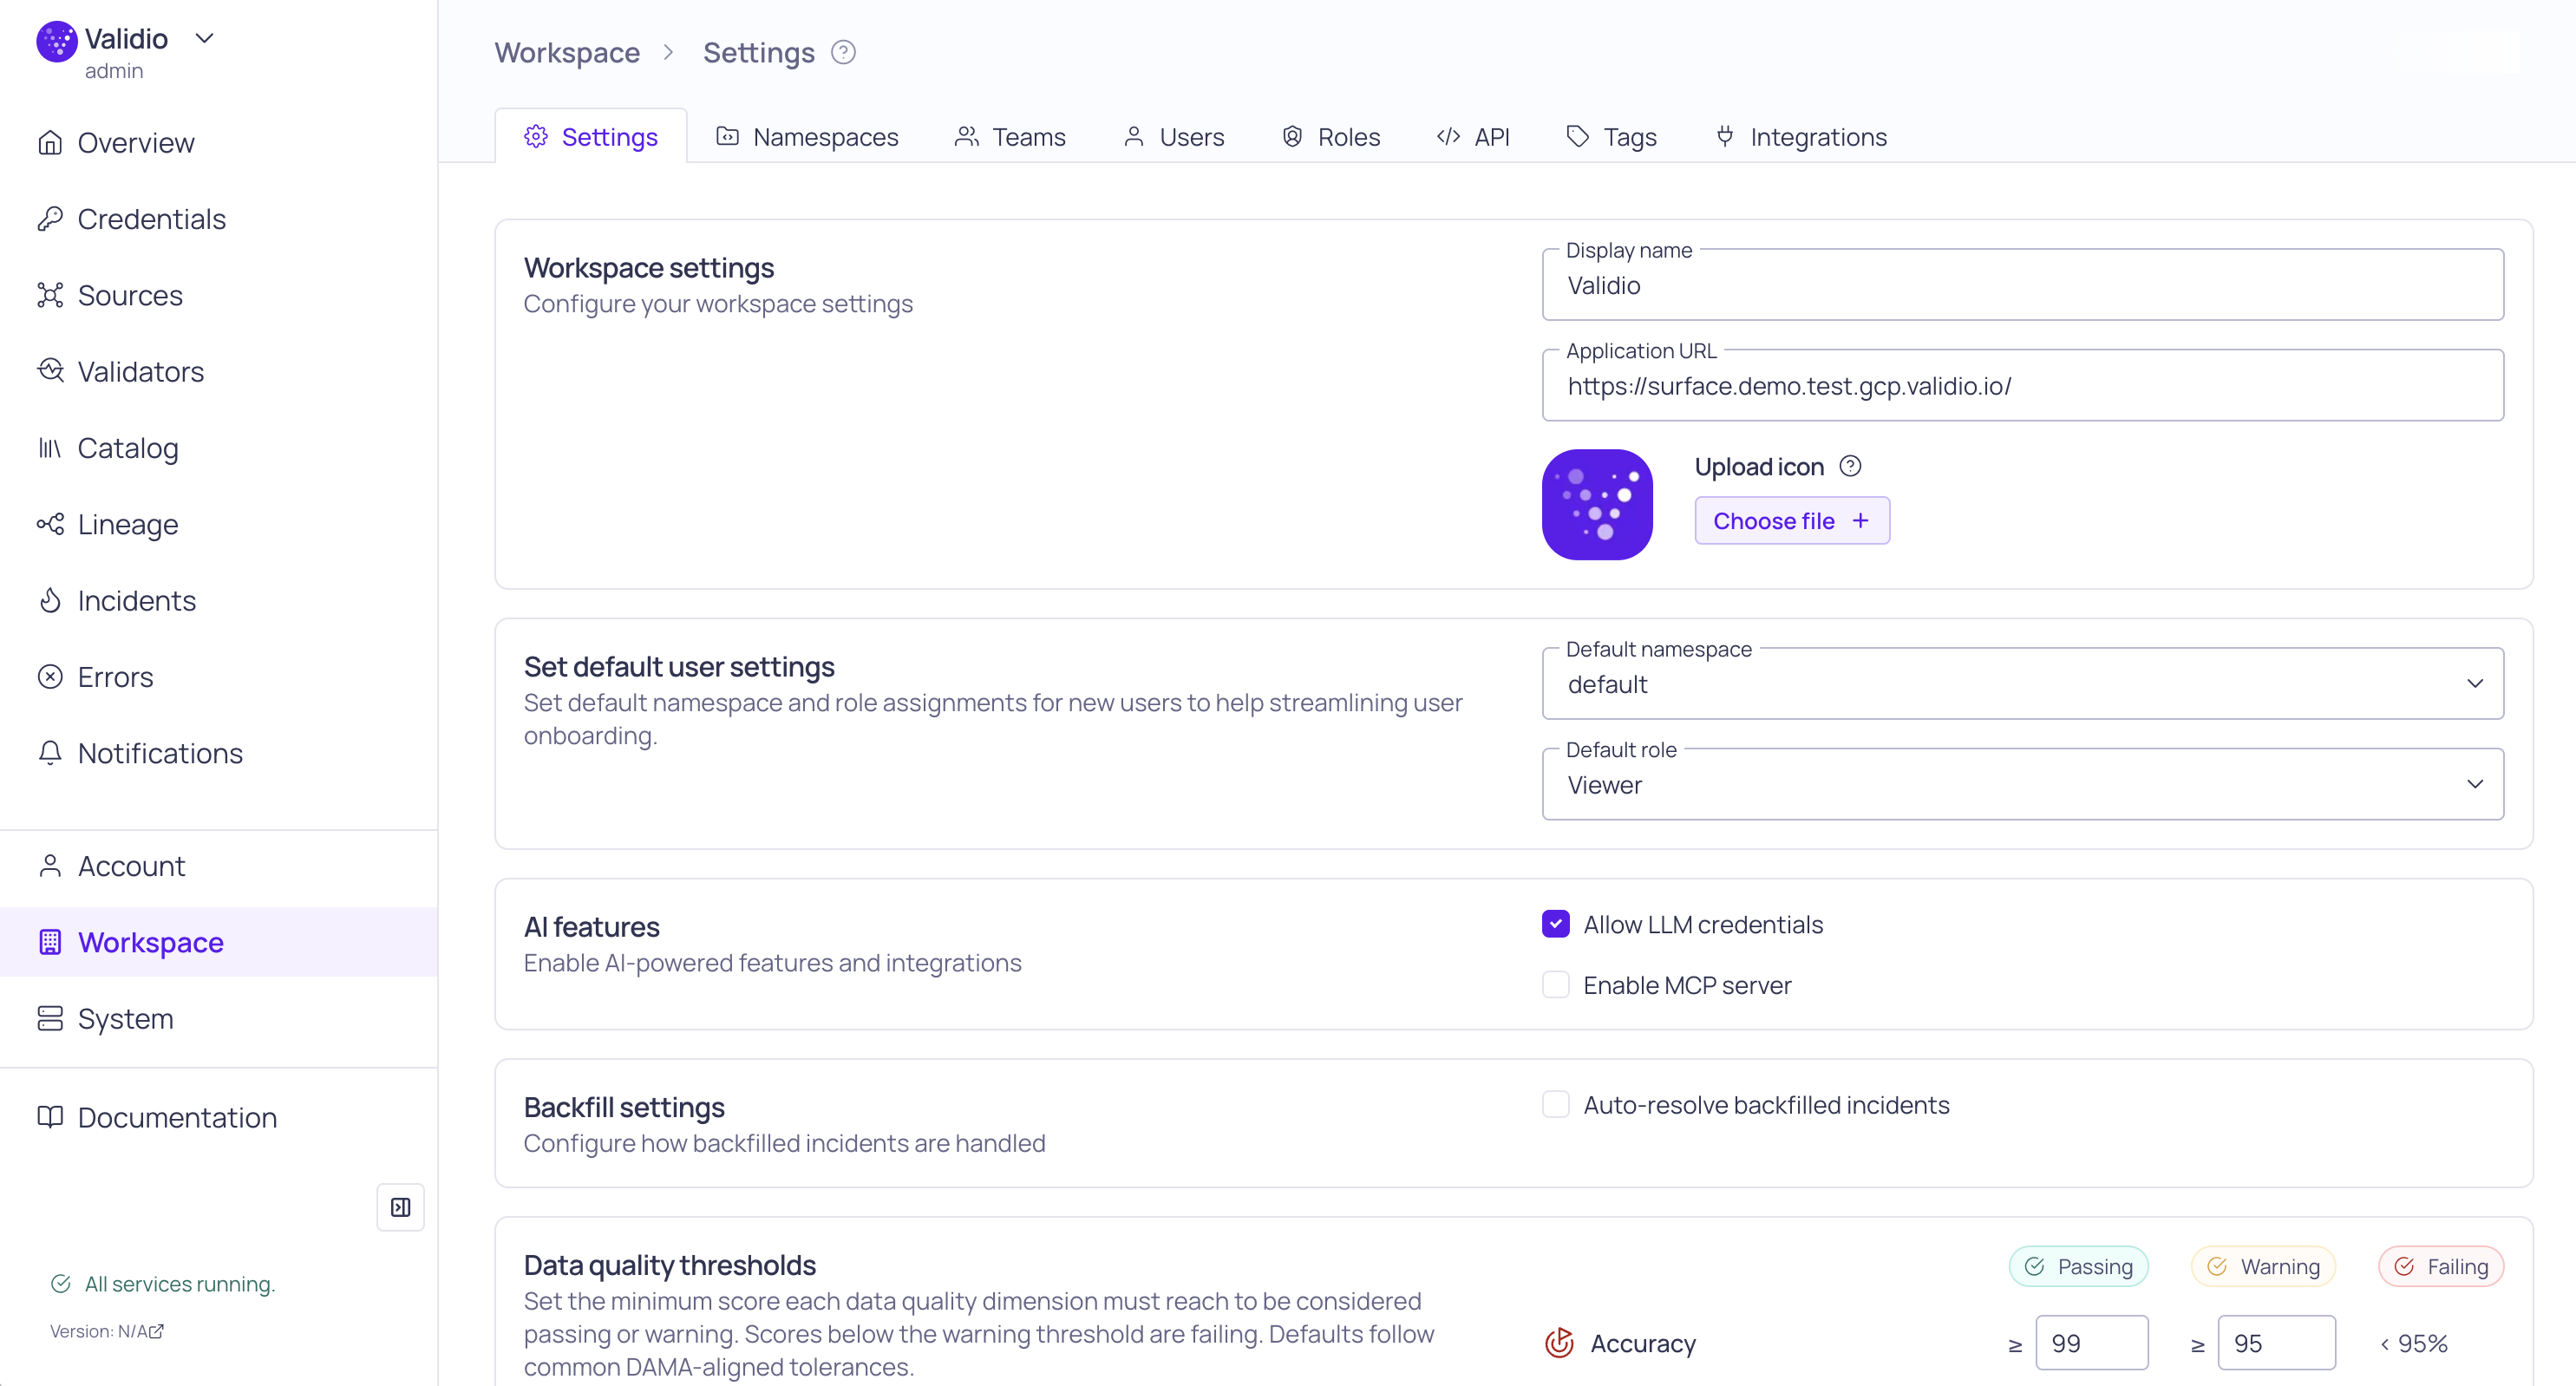Switch to the Teams tab
Image resolution: width=2576 pixels, height=1386 pixels.
pyautogui.click(x=1010, y=137)
